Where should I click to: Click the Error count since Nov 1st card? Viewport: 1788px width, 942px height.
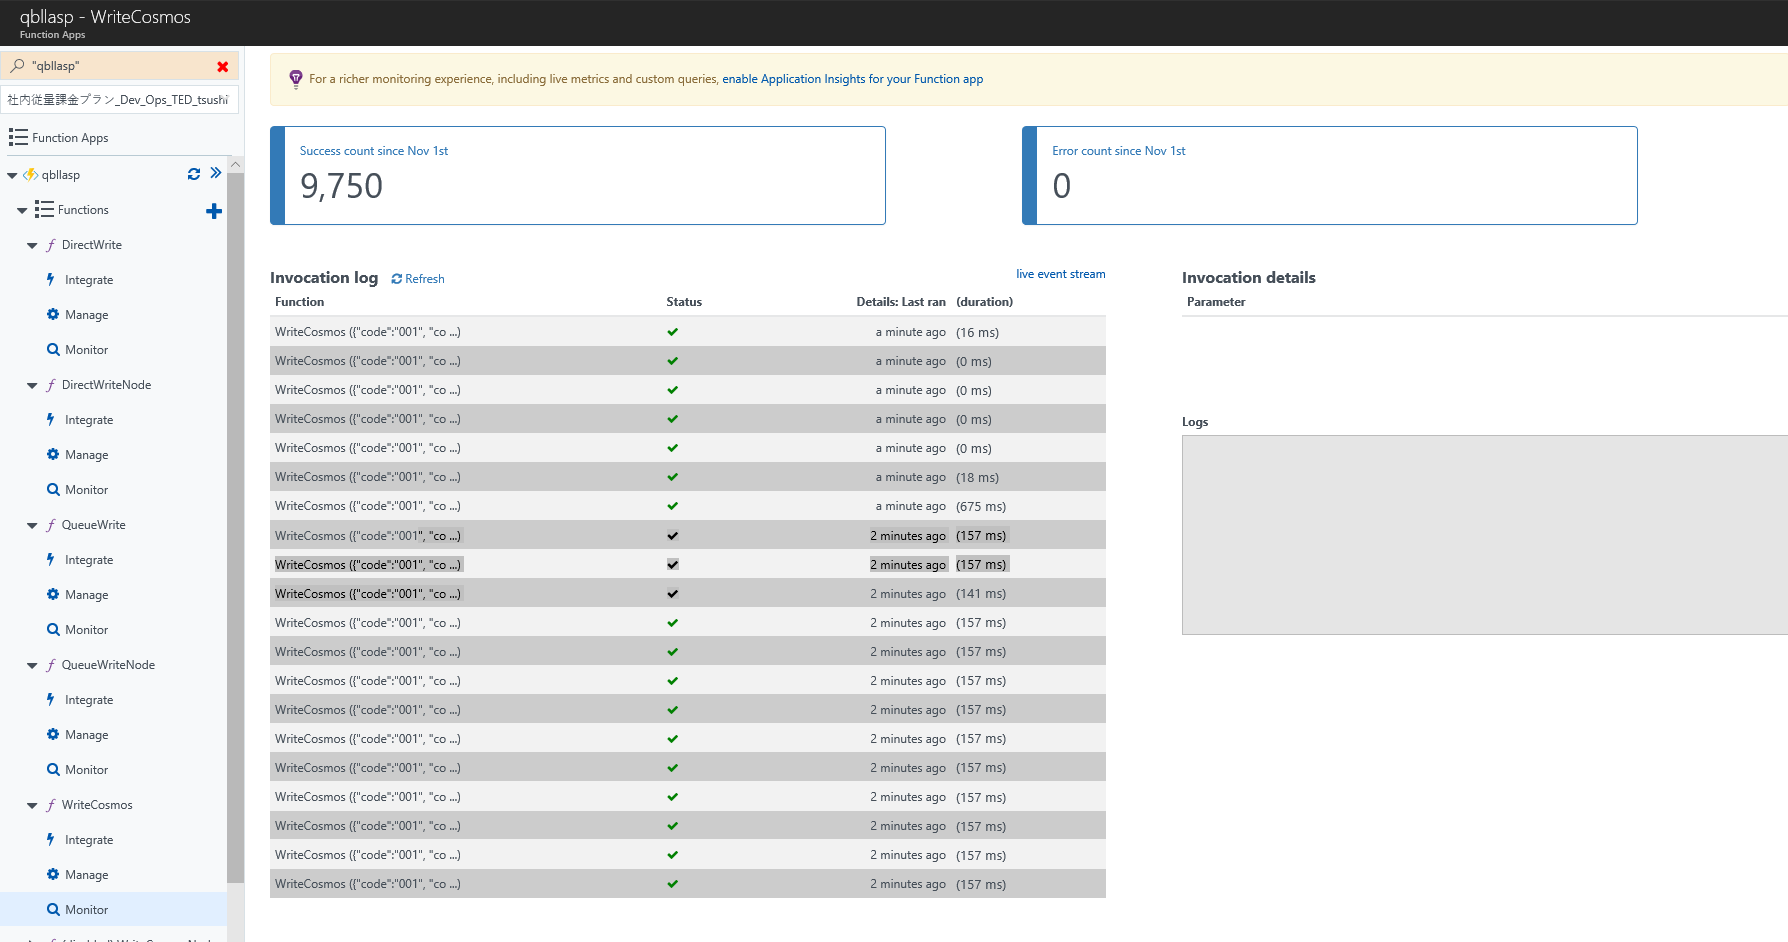pos(1330,175)
